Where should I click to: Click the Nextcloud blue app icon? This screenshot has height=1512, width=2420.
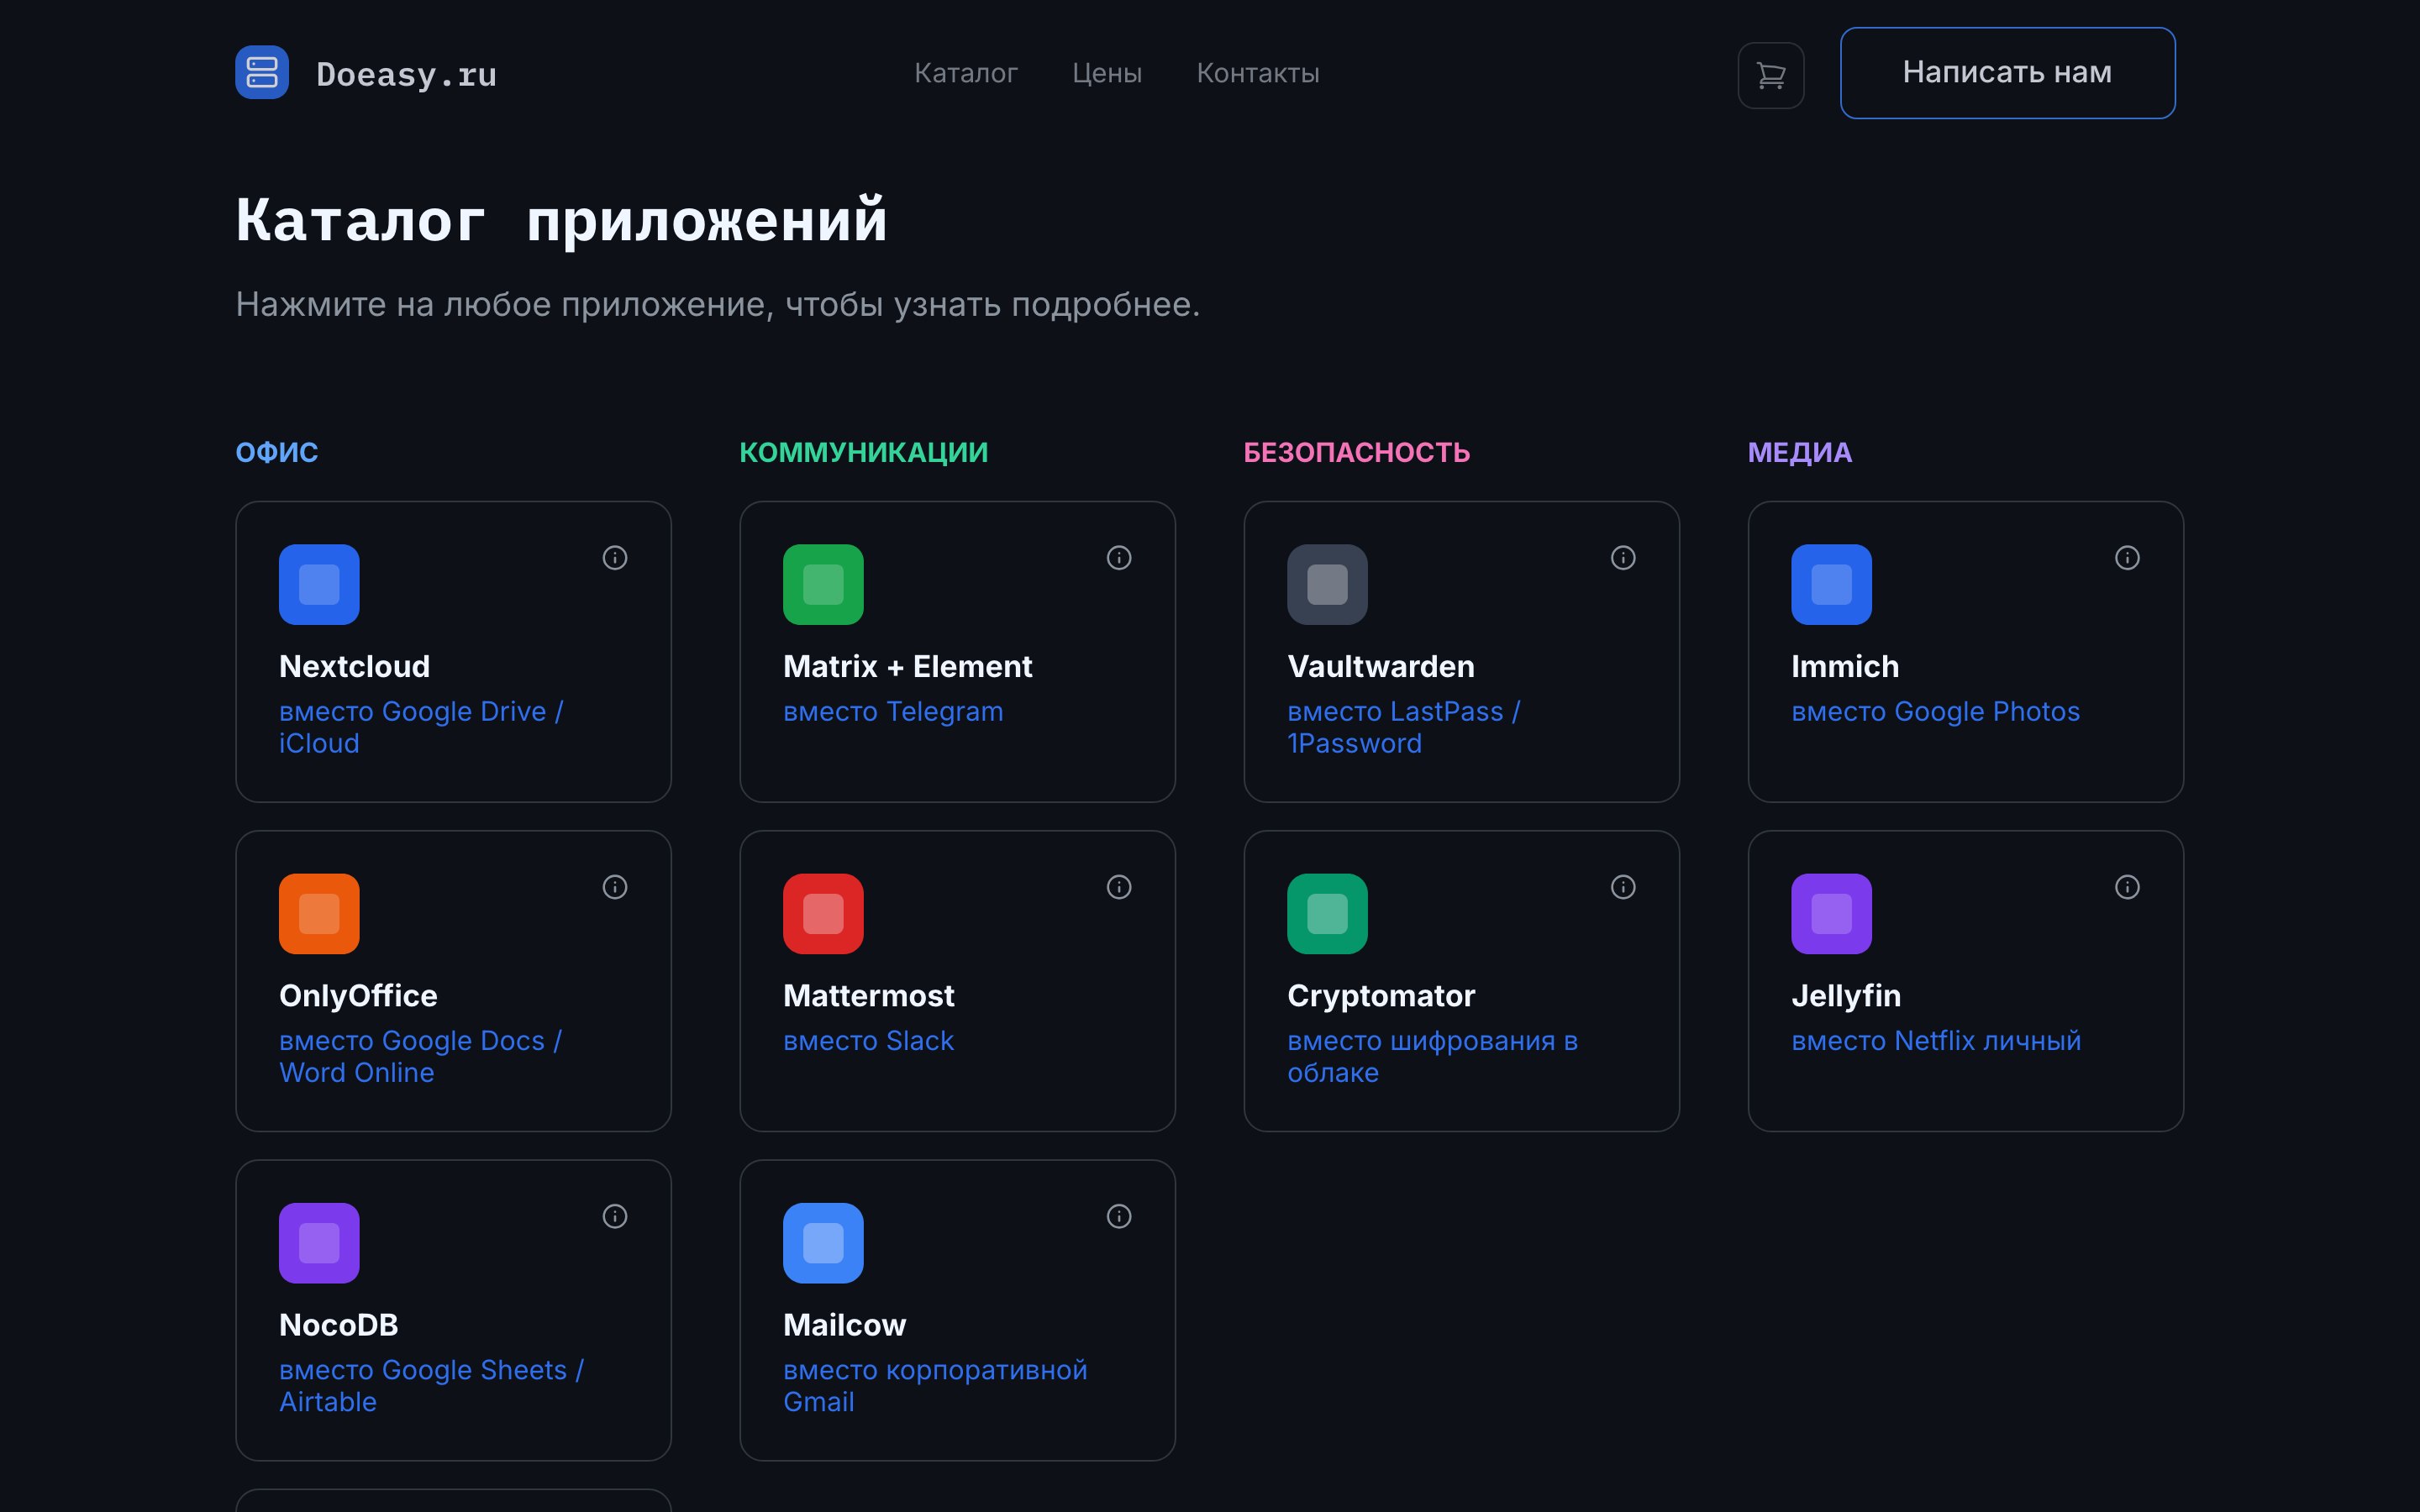(319, 584)
